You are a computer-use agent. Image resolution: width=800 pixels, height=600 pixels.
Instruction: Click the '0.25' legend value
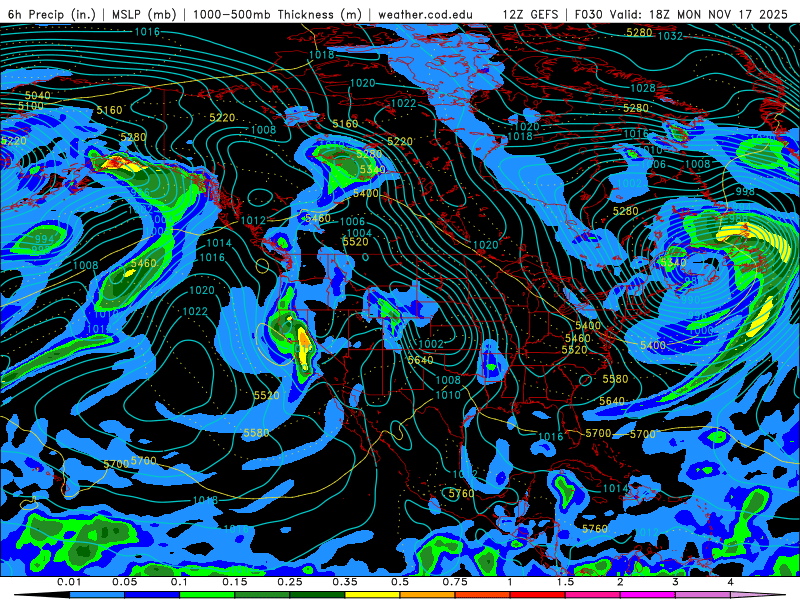(290, 582)
